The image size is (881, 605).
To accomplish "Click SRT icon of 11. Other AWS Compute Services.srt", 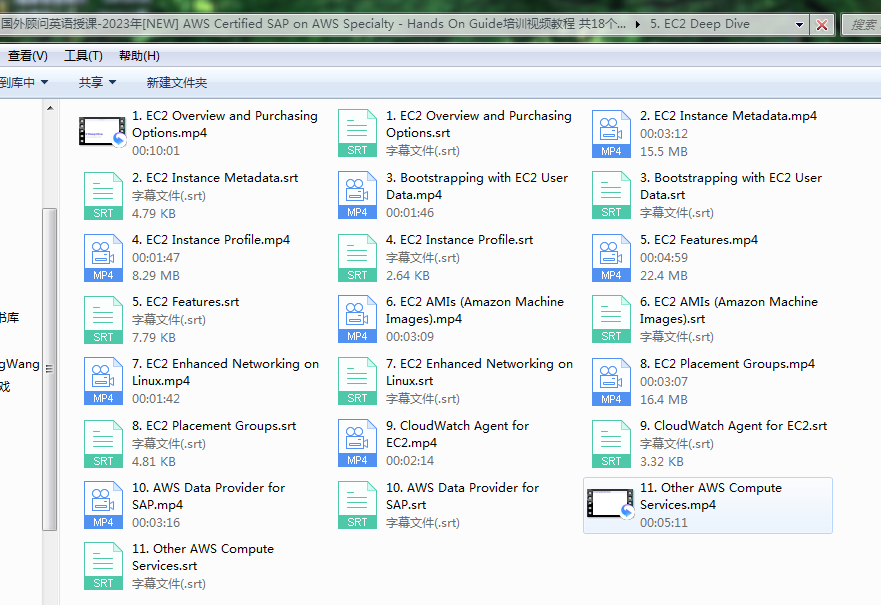I will [103, 566].
